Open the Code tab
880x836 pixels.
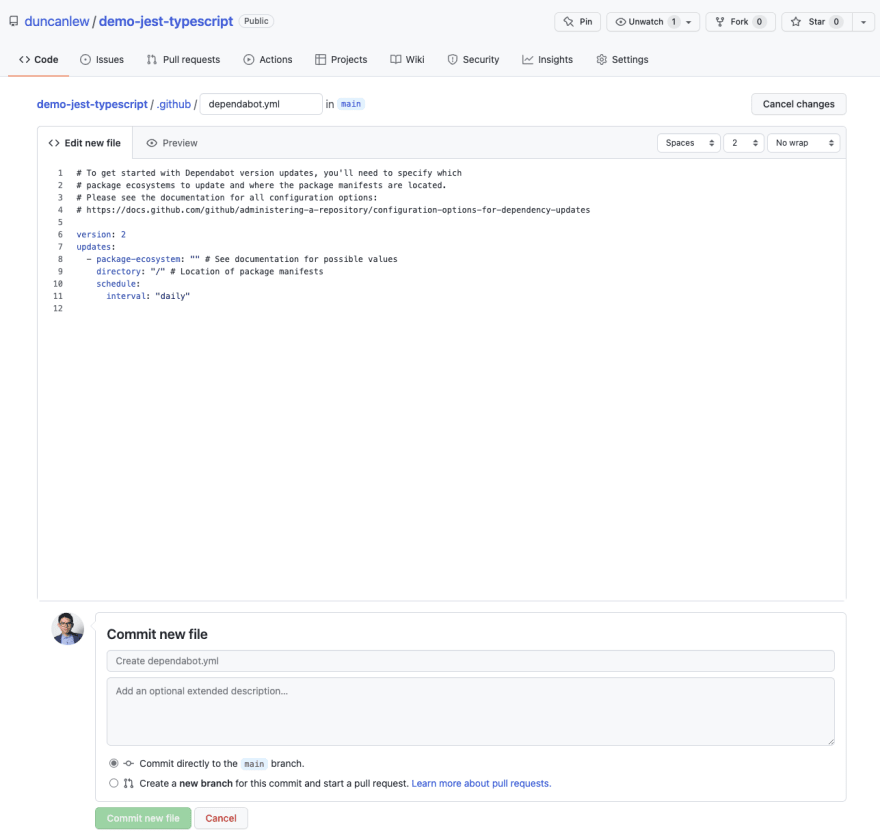(x=38, y=59)
